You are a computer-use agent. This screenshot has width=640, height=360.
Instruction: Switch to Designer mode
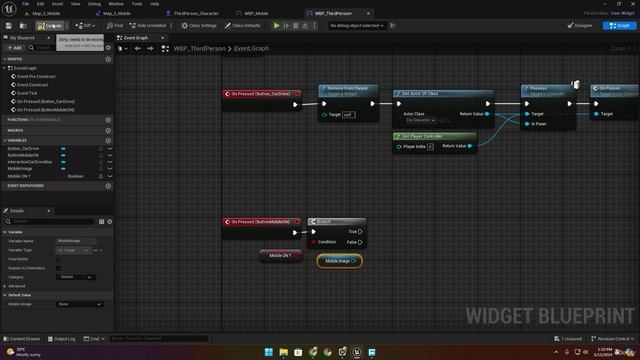(x=580, y=26)
